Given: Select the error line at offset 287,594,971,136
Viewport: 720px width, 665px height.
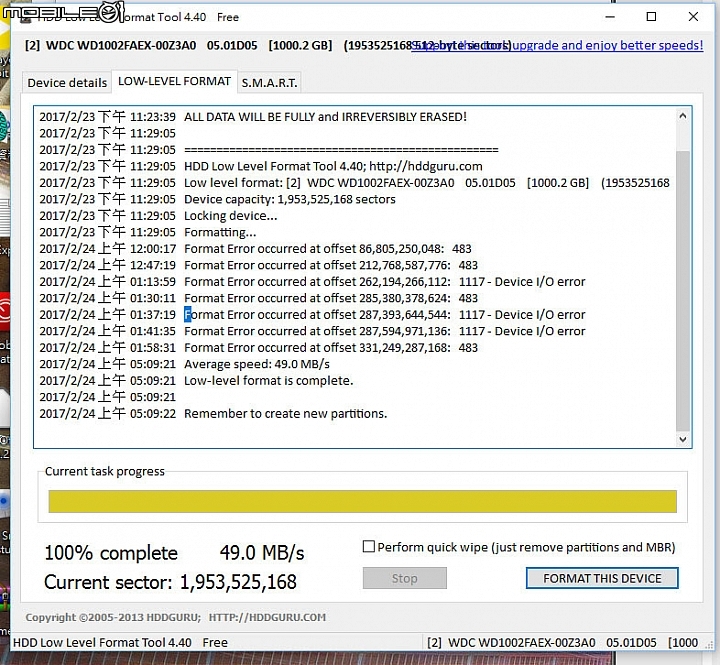Looking at the screenshot, I should pos(312,331).
